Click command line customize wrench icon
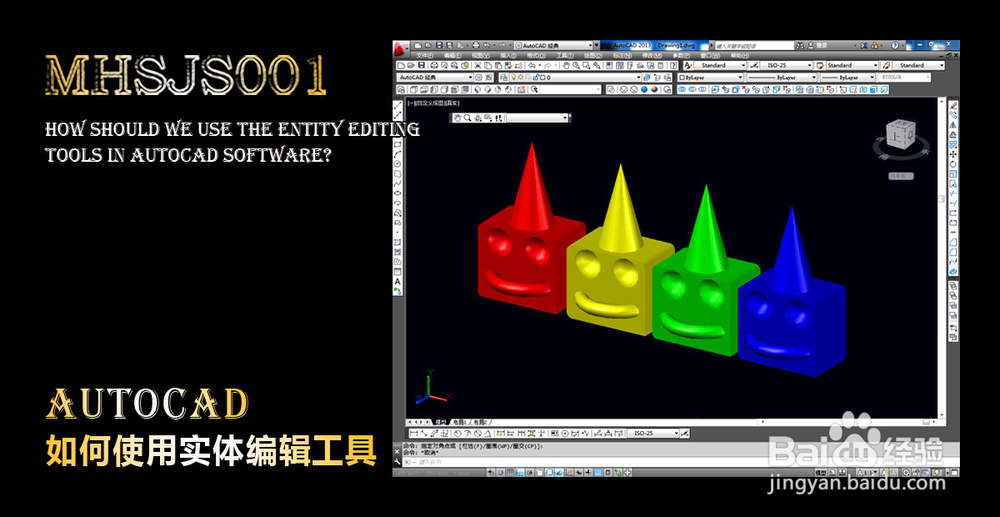The height and width of the screenshot is (517, 1000). (397, 462)
